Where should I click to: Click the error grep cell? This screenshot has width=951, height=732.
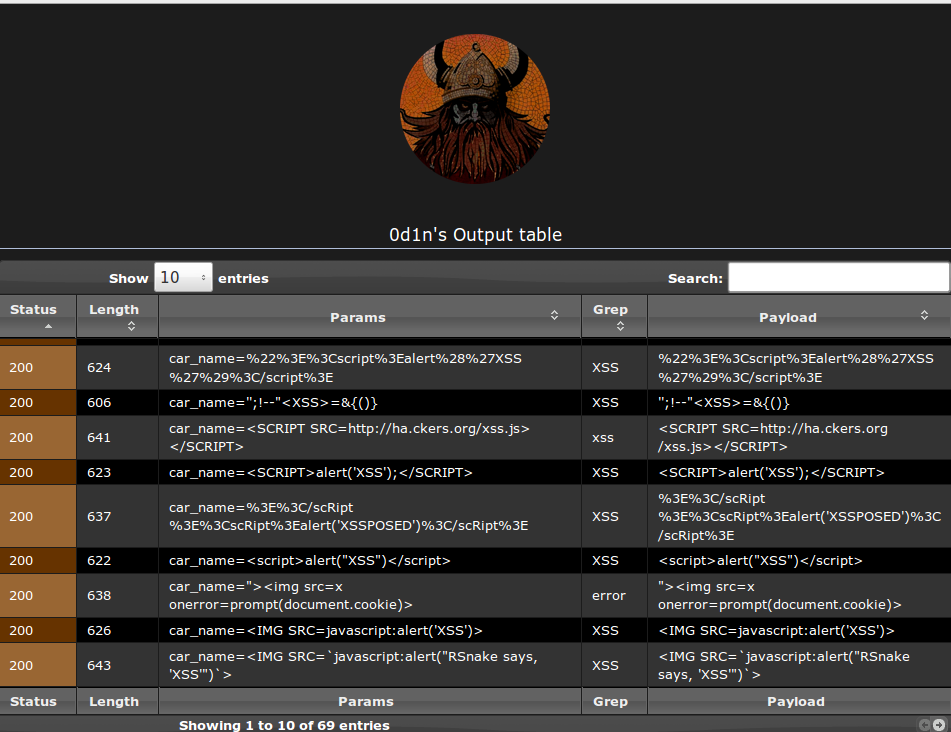(x=614, y=596)
